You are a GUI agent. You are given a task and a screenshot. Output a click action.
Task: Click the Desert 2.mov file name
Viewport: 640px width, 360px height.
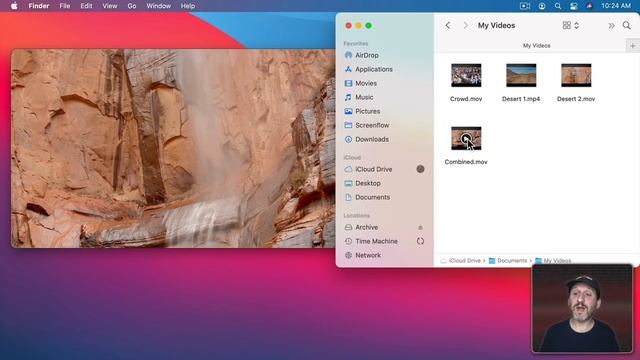pos(576,99)
